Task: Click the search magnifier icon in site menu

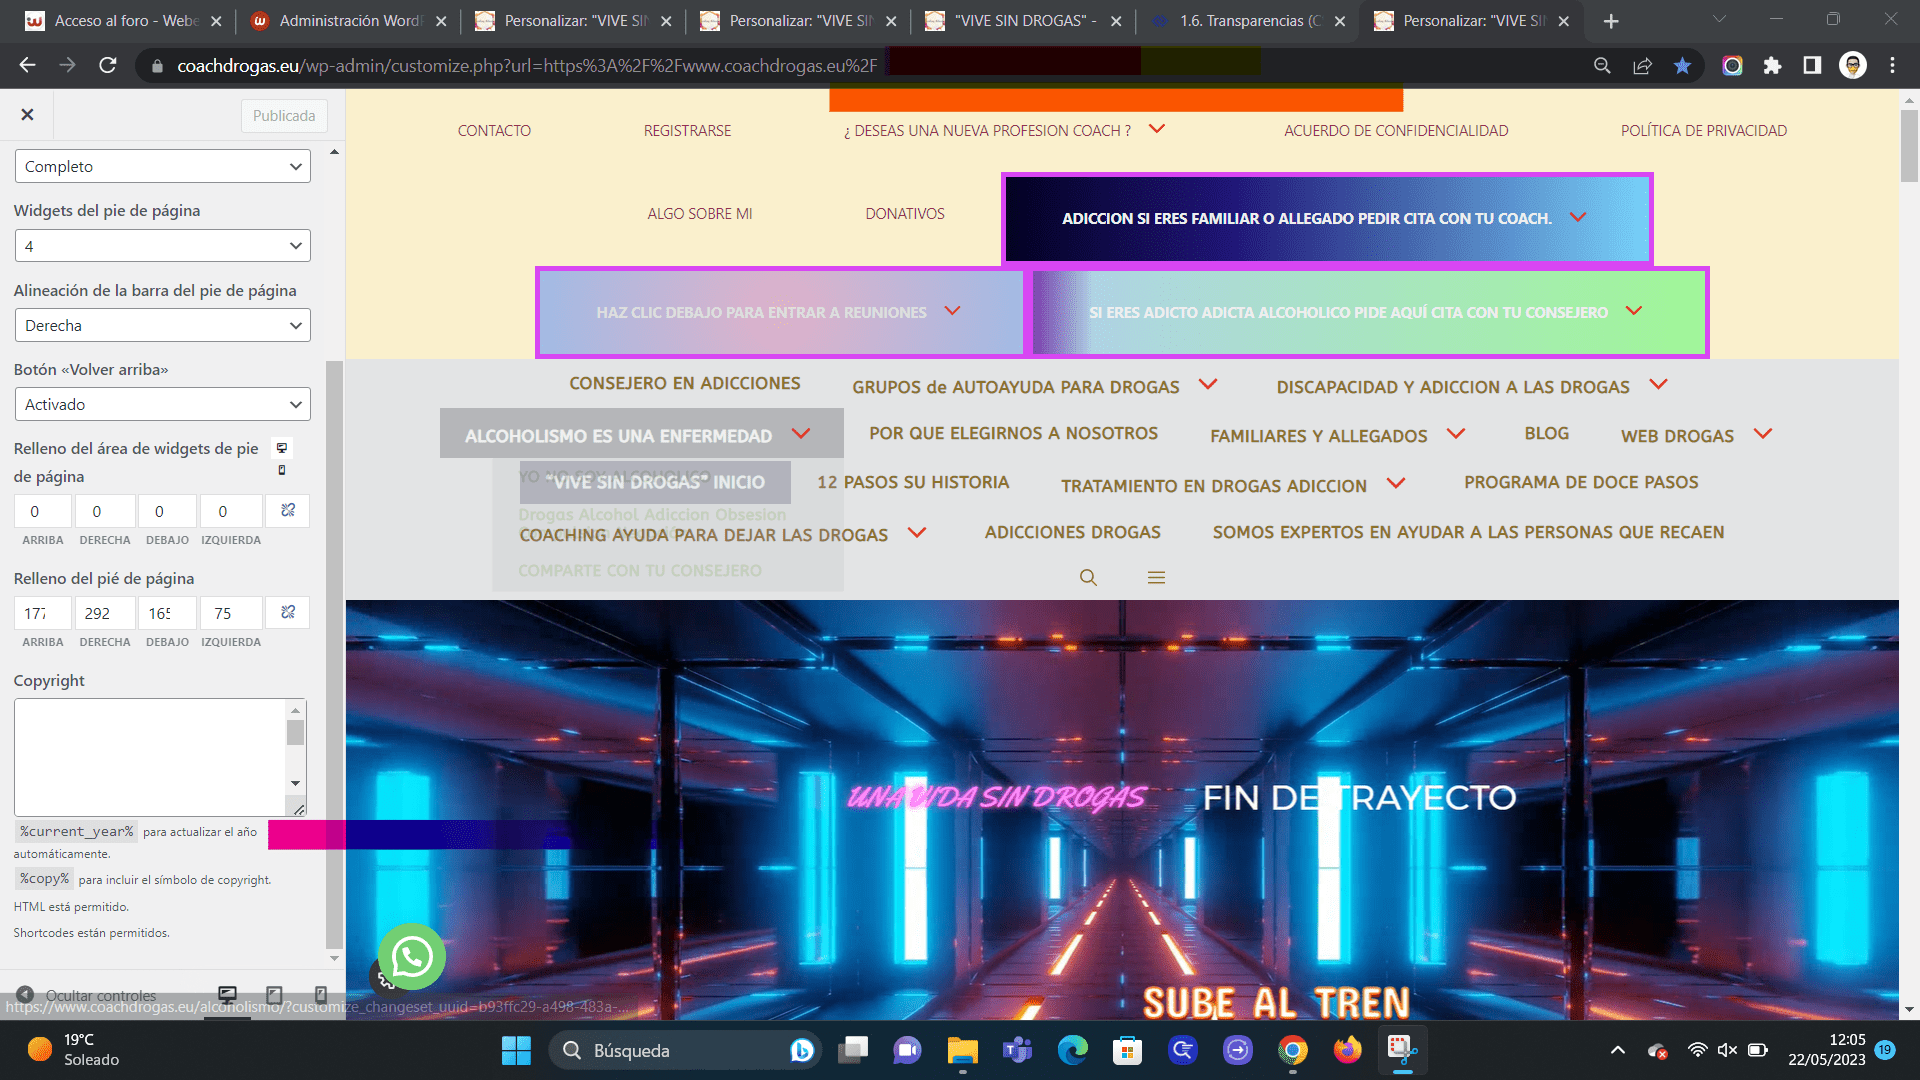Action: tap(1088, 577)
